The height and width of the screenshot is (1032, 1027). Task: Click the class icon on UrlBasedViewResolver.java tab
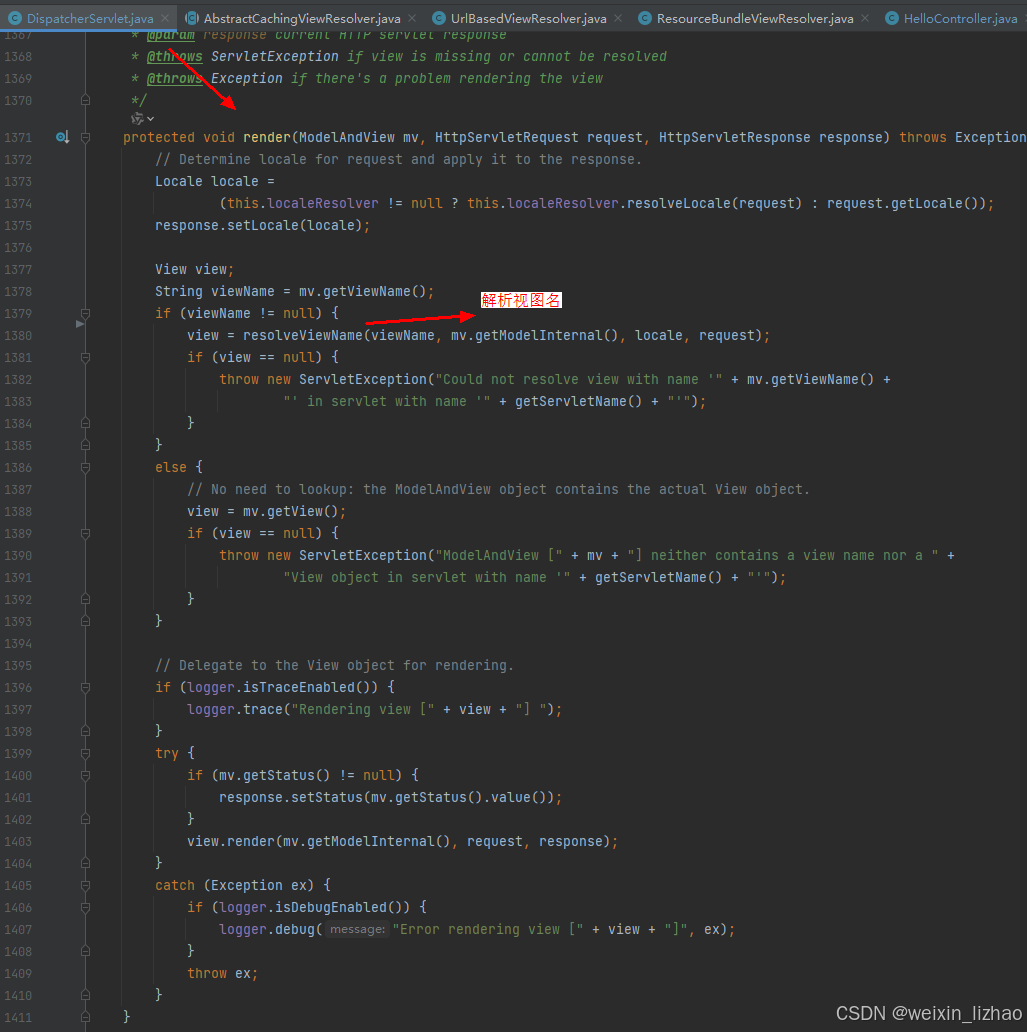(438, 18)
